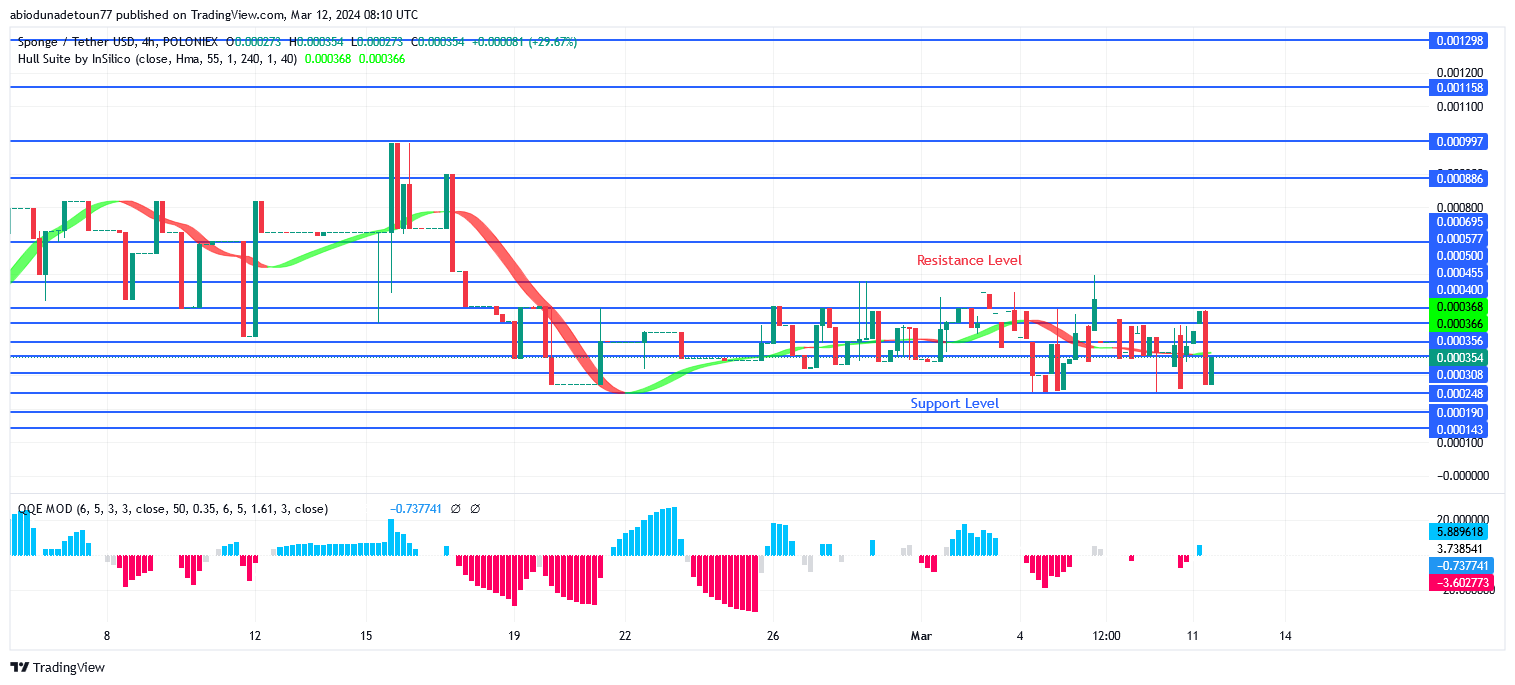Image resolution: width=1515 pixels, height=685 pixels.
Task: Open the Sponge / Tether USD symbol legend
Action: point(120,42)
